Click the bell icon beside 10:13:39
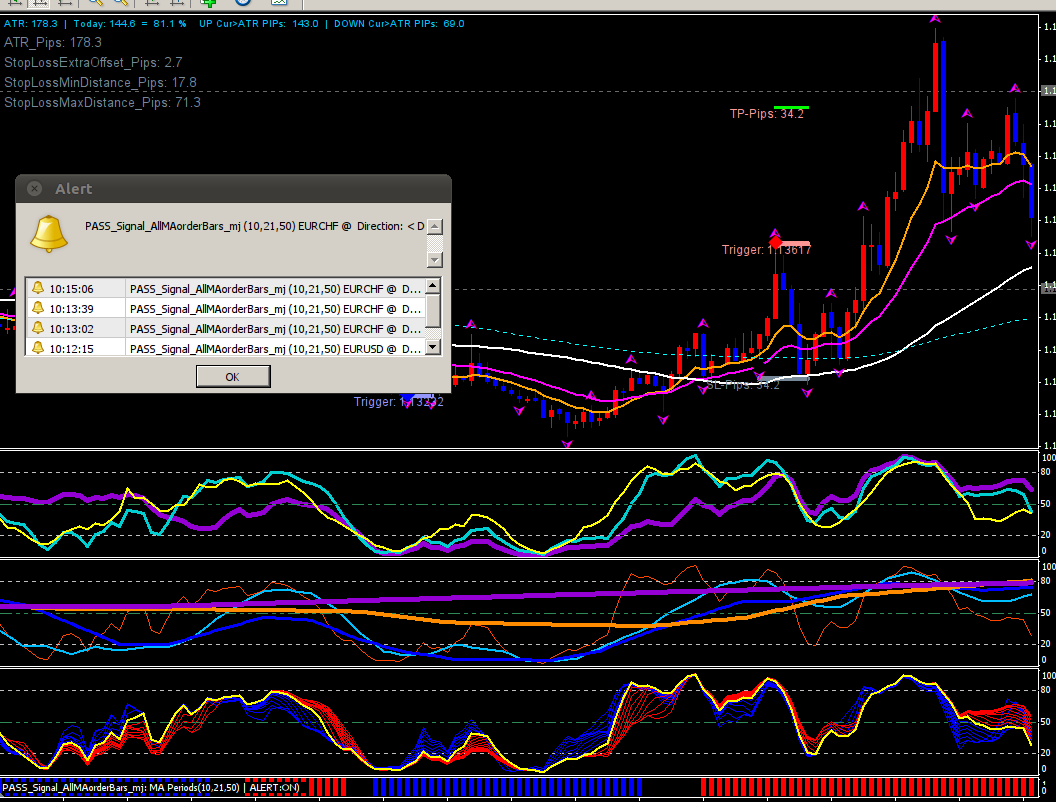 pos(38,308)
